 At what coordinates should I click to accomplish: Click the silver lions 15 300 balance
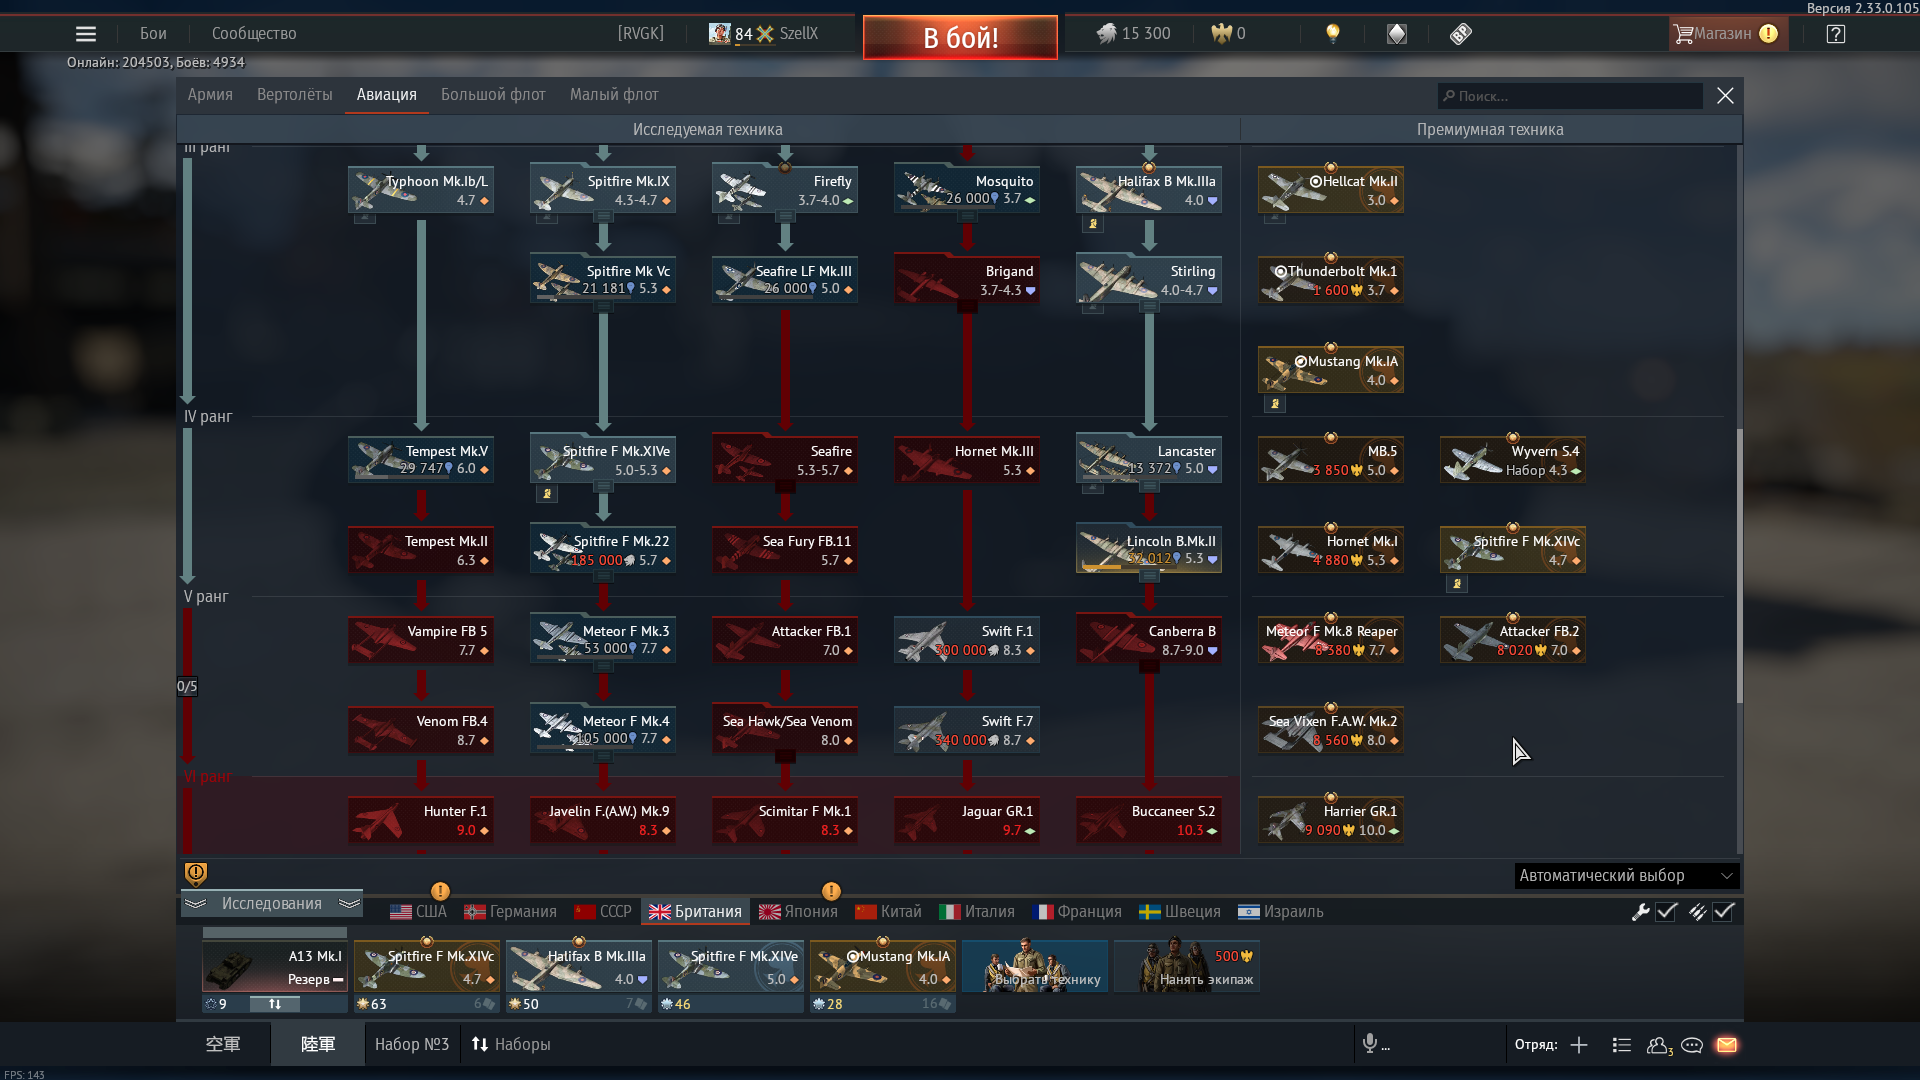[x=1133, y=34]
